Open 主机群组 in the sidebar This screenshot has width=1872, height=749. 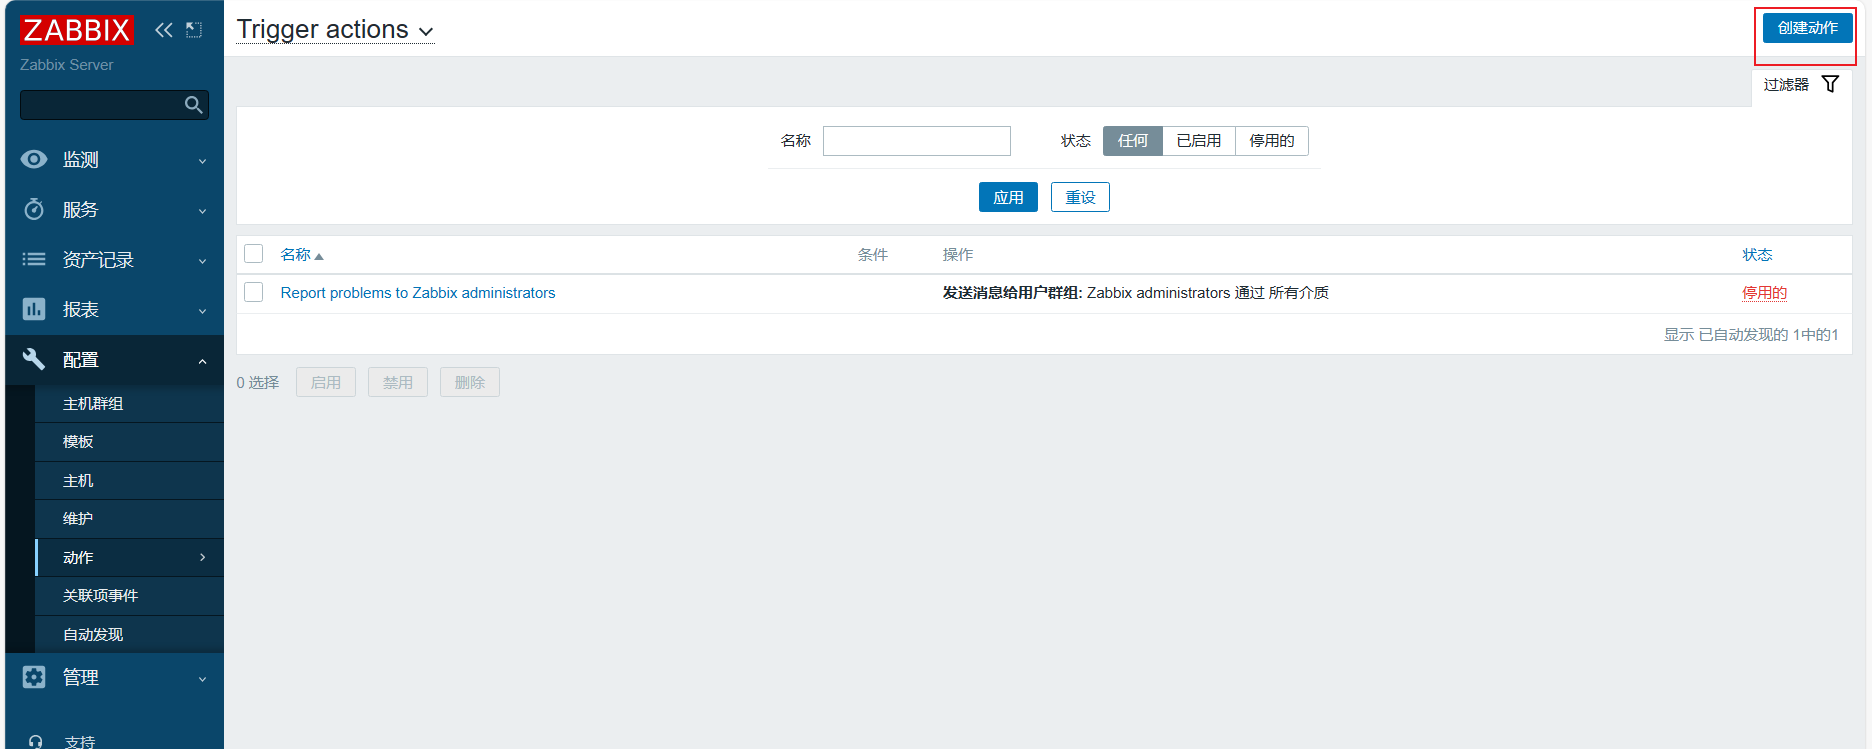(x=129, y=404)
